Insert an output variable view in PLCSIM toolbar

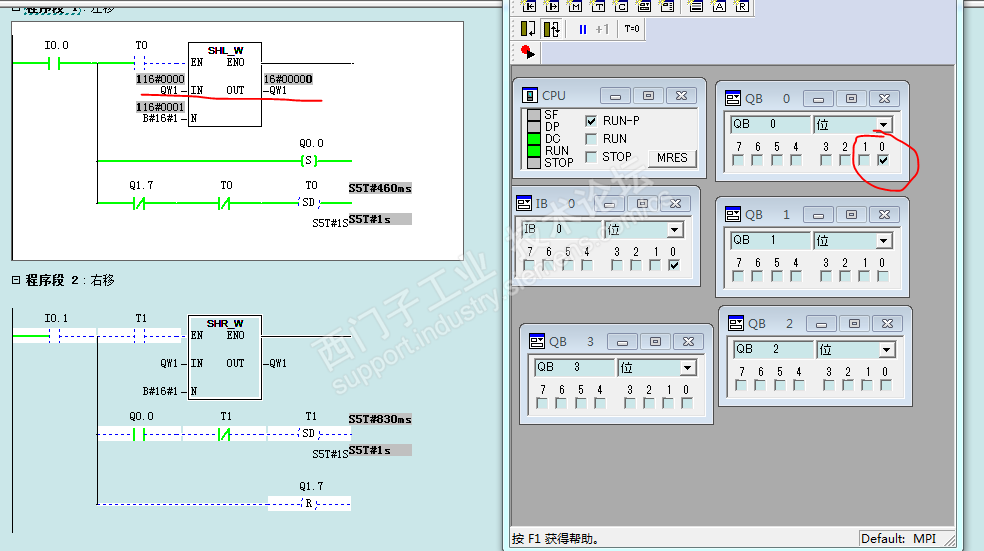pyautogui.click(x=552, y=6)
